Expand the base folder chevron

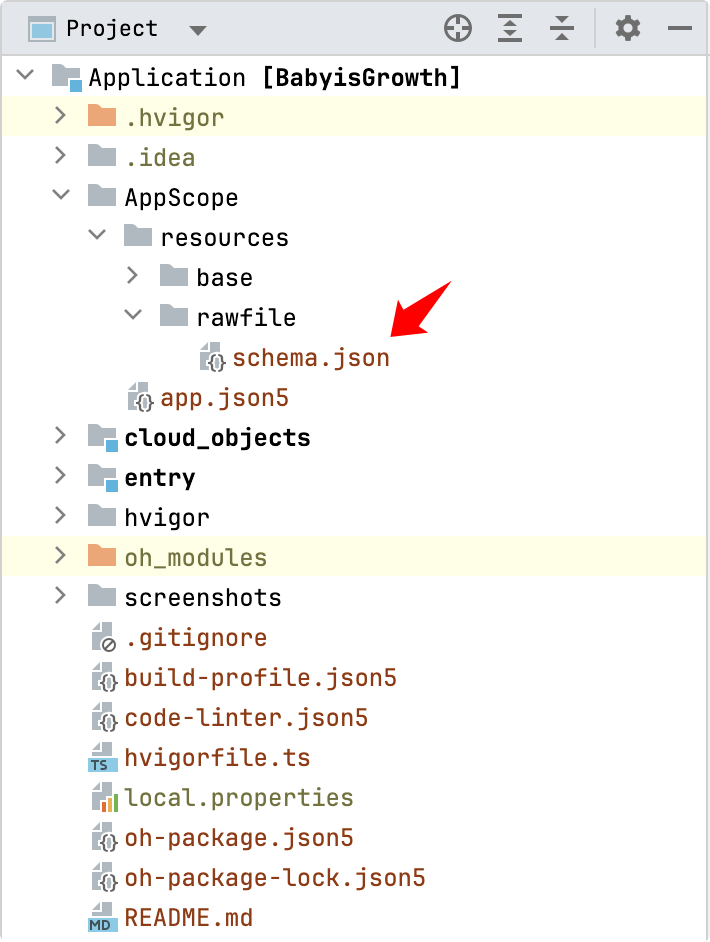pyautogui.click(x=132, y=275)
